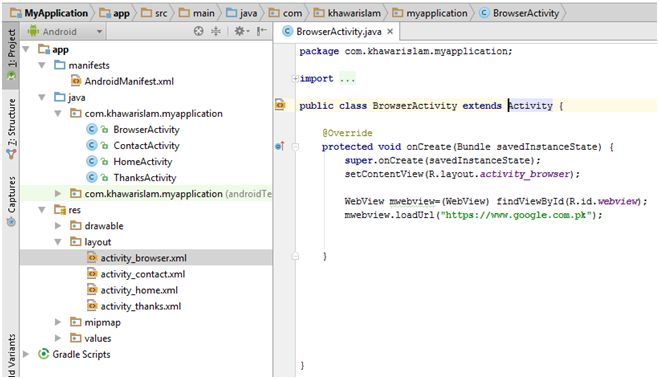This screenshot has height=379, width=659.
Task: Expand the Gradle Scripts node
Action: tap(26, 354)
